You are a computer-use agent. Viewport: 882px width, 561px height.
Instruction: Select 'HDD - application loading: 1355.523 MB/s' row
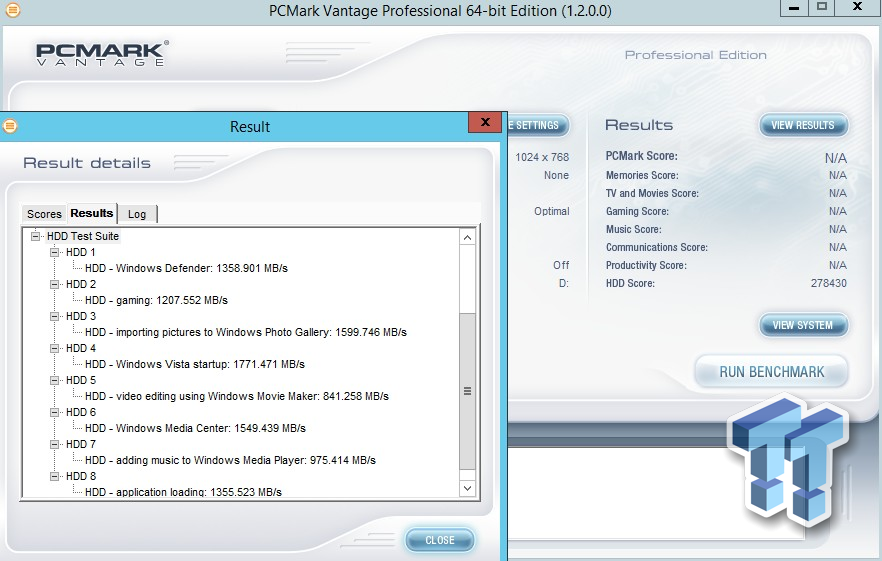tap(183, 492)
